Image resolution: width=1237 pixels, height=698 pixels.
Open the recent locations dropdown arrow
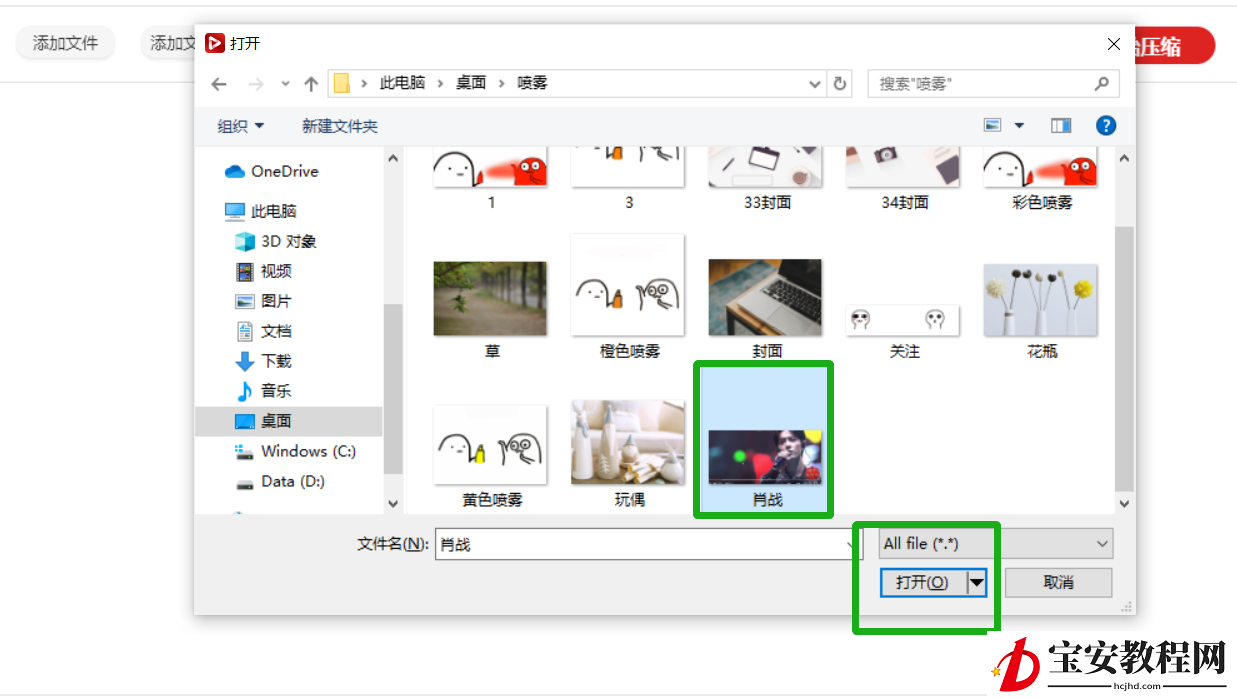285,84
